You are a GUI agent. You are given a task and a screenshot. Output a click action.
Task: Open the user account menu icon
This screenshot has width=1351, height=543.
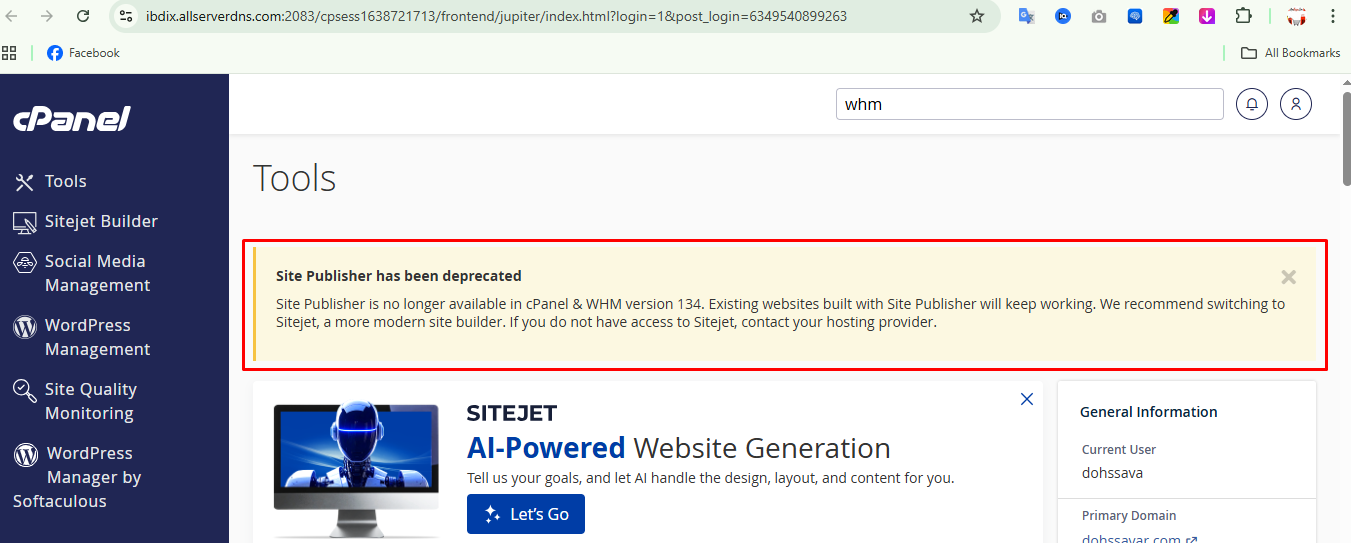tap(1296, 104)
